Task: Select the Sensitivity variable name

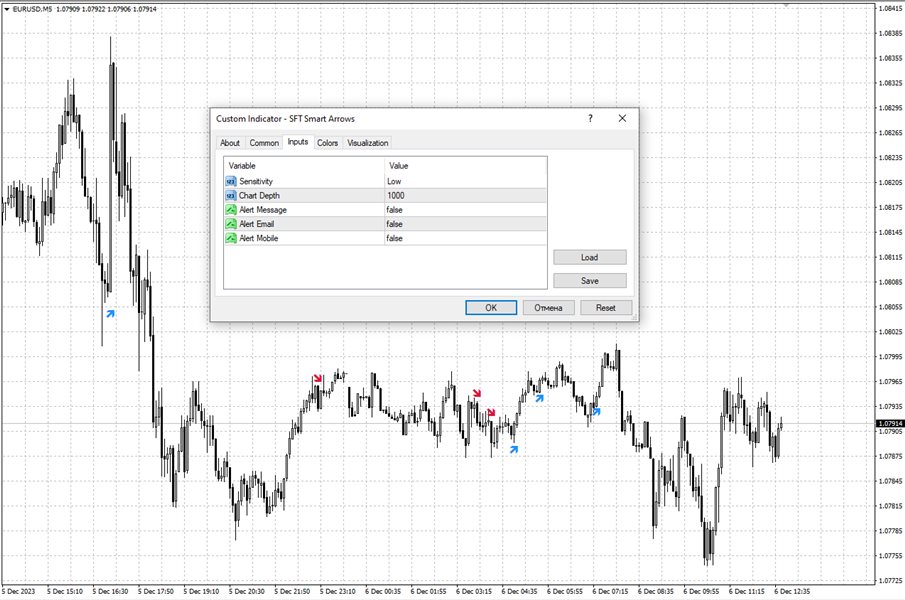Action: pyautogui.click(x=256, y=181)
